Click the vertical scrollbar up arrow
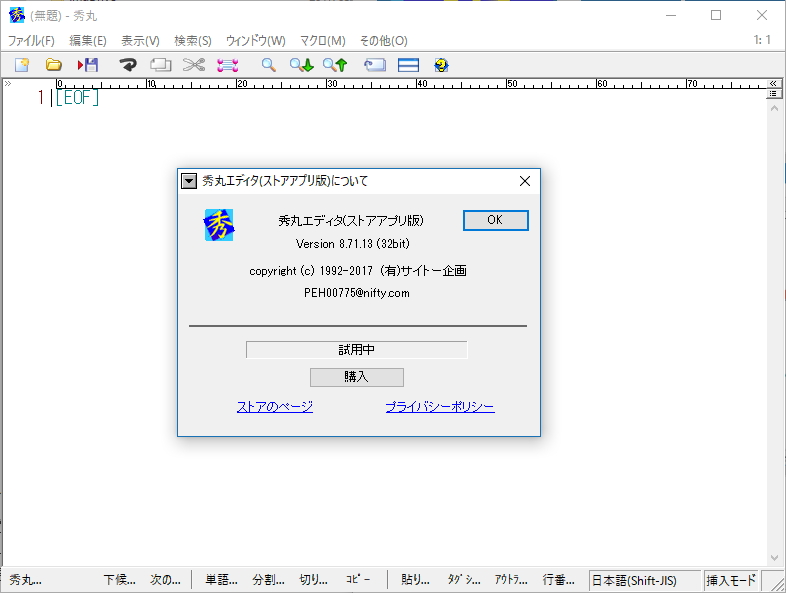786x593 pixels. pos(774,108)
